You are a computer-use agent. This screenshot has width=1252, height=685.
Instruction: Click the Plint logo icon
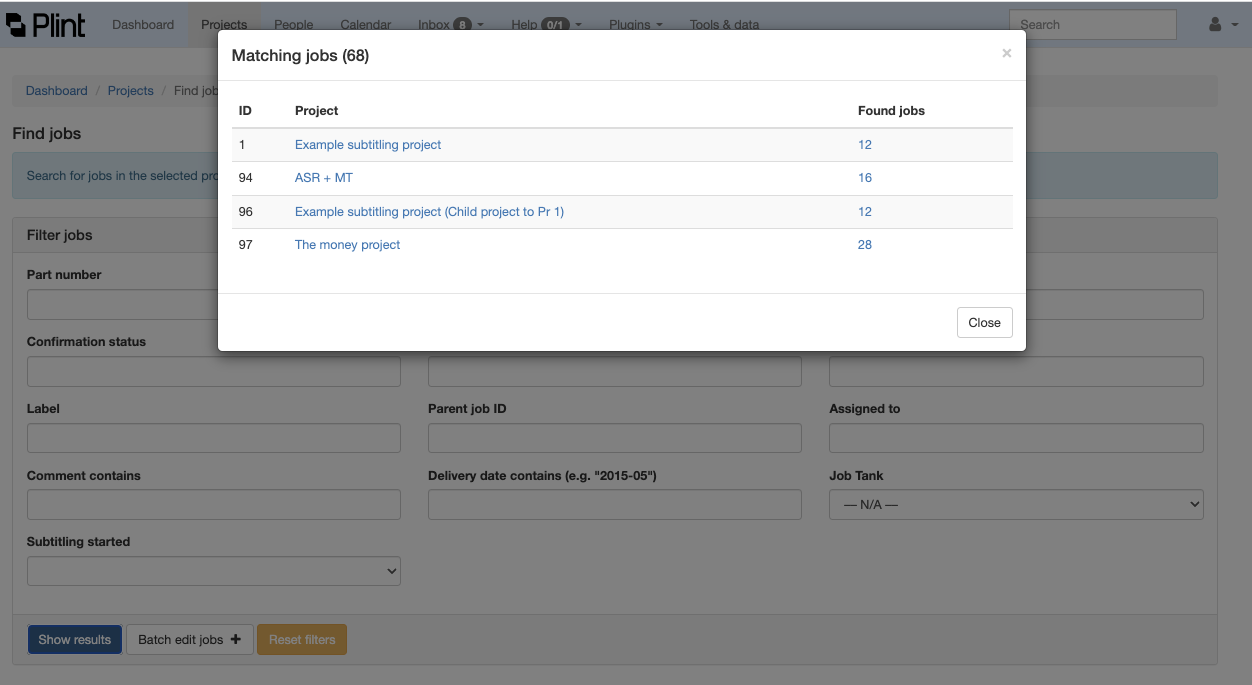[x=46, y=24]
